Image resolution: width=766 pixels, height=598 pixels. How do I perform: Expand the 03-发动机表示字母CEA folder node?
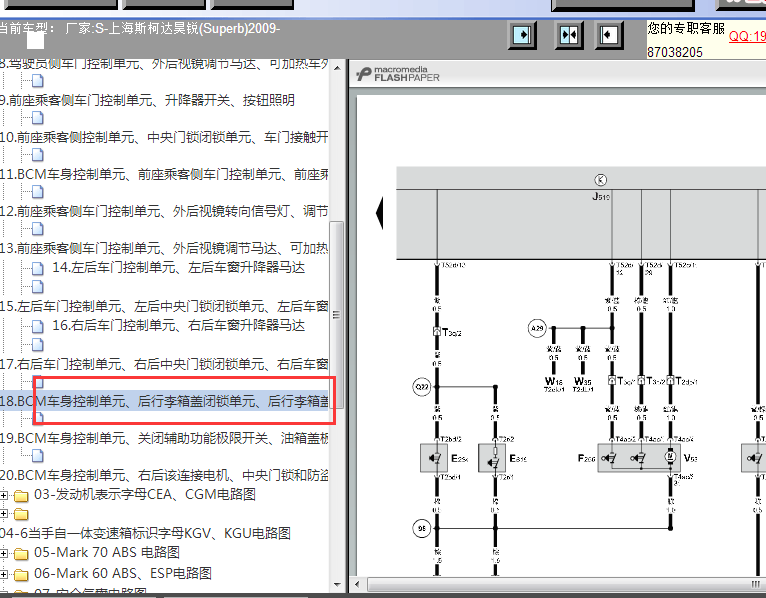pos(3,495)
